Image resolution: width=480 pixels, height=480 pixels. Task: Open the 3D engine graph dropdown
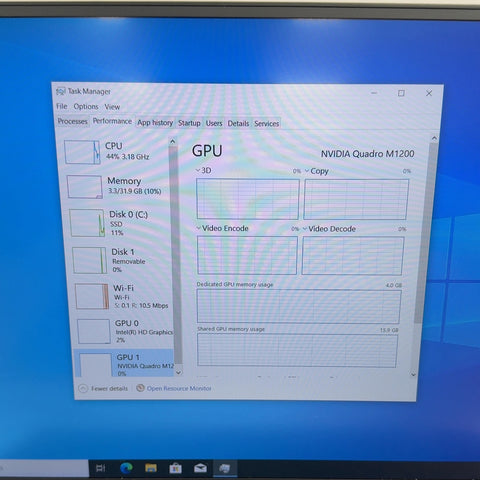click(x=198, y=170)
